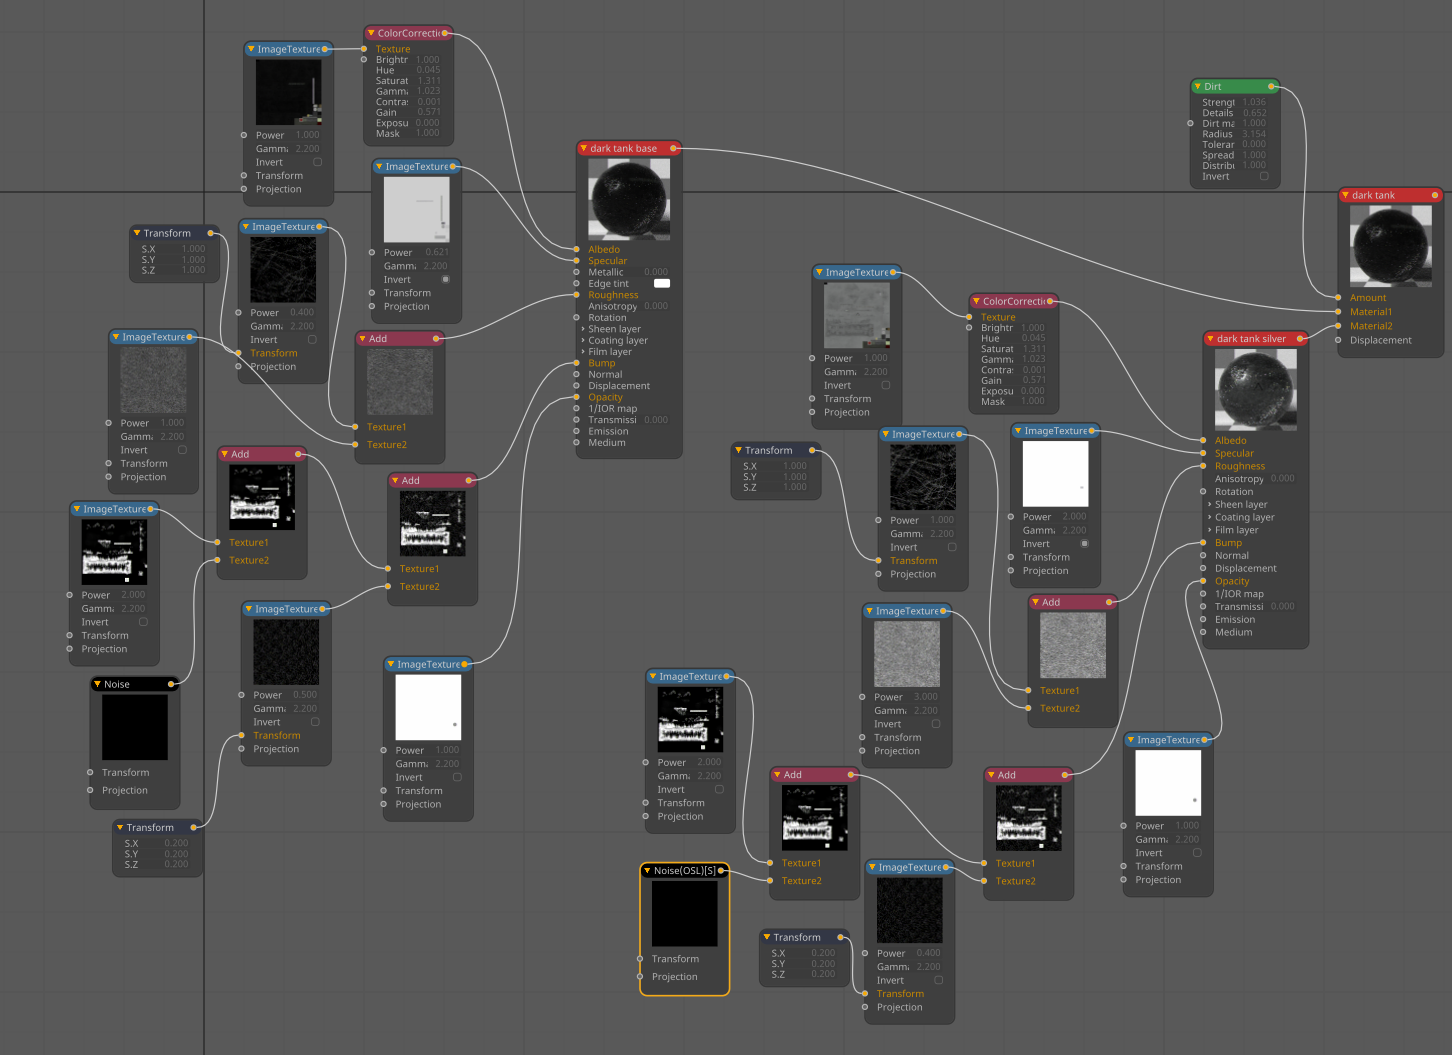1452x1055 pixels.
Task: Click the Noise node's output socket
Action: tap(172, 685)
